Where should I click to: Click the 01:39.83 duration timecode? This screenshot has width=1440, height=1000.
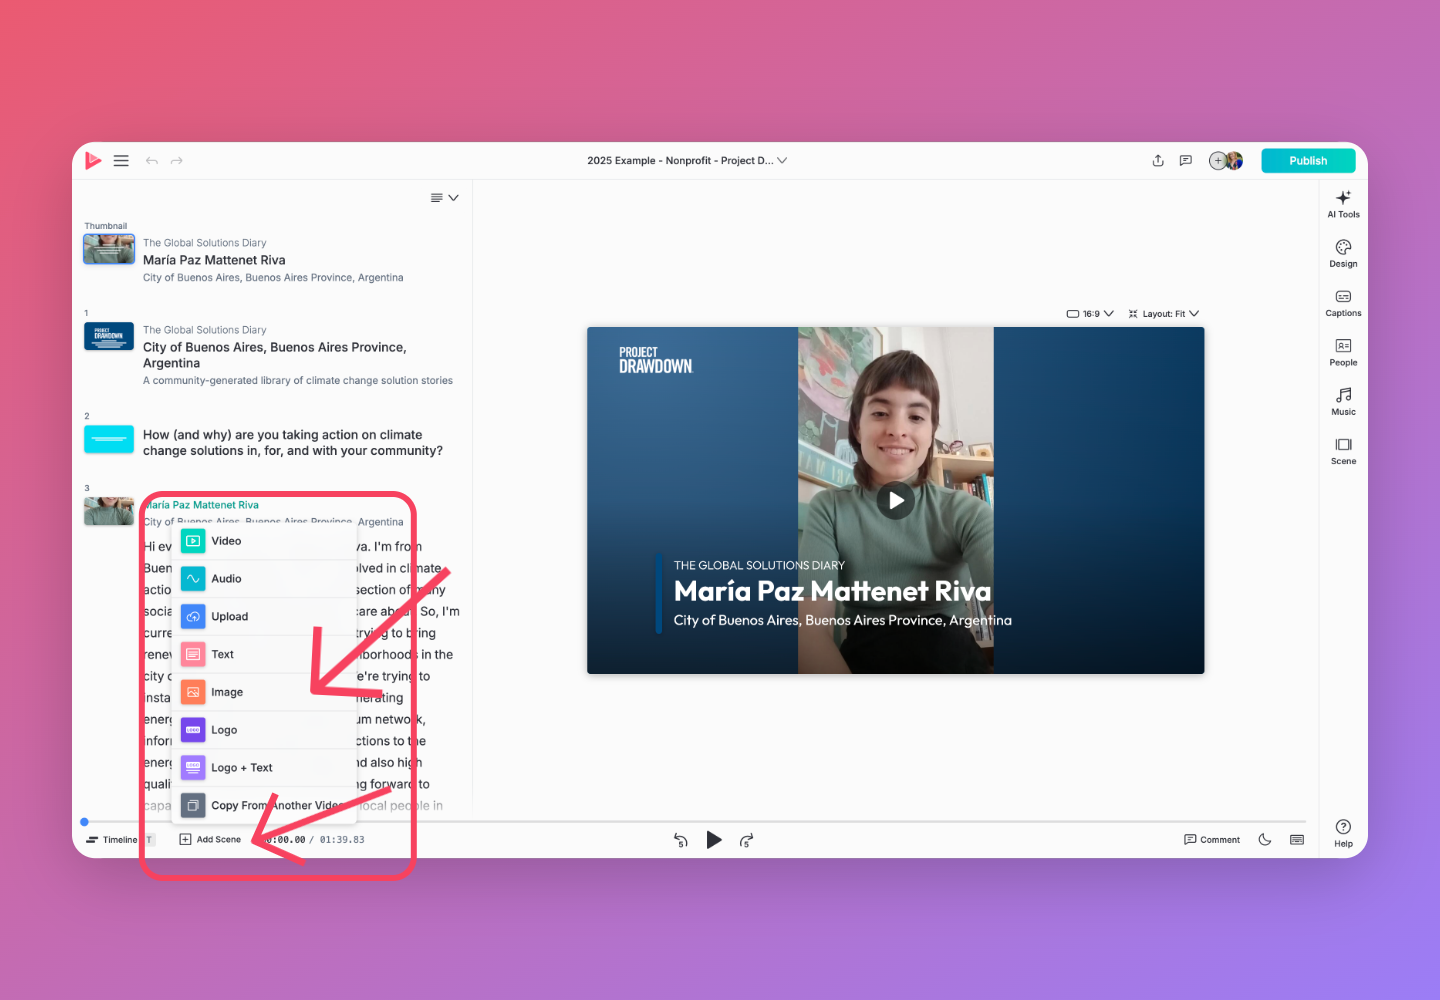[342, 840]
